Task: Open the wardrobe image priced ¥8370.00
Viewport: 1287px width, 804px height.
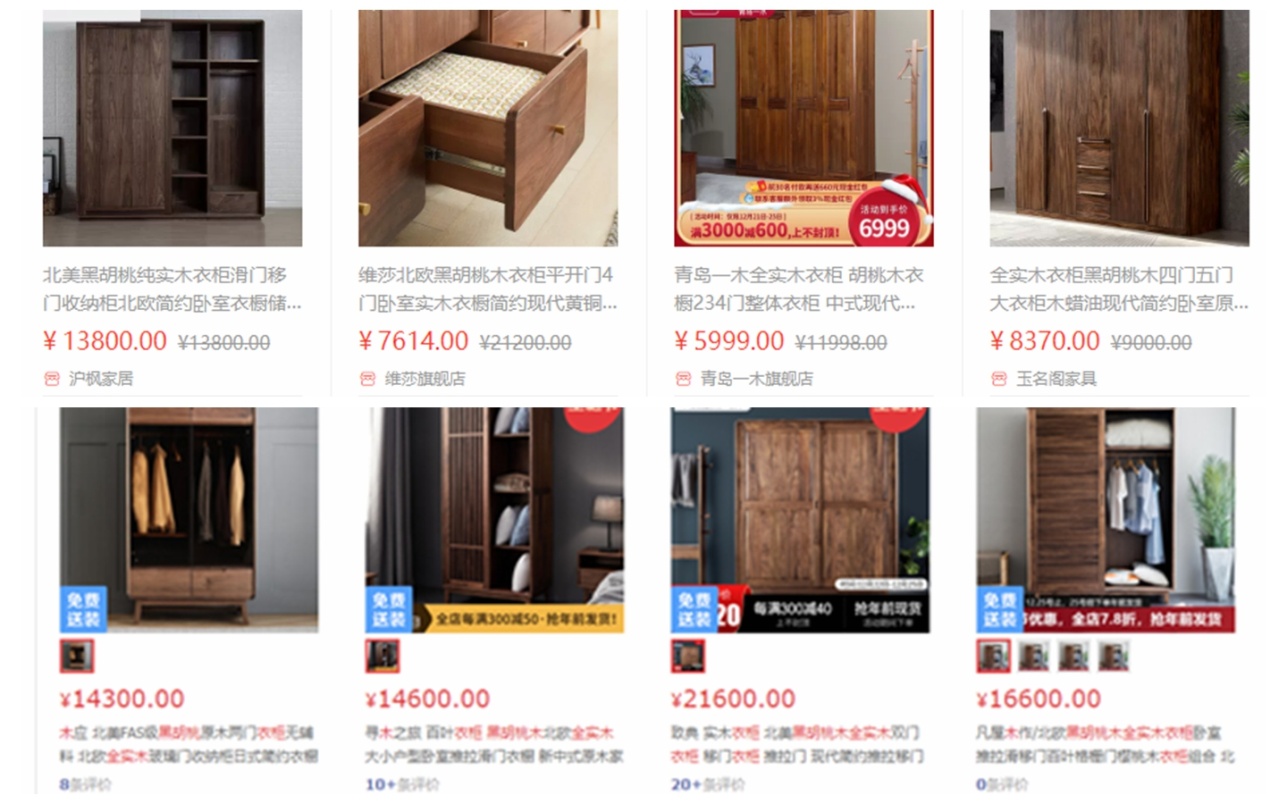Action: tap(1119, 128)
